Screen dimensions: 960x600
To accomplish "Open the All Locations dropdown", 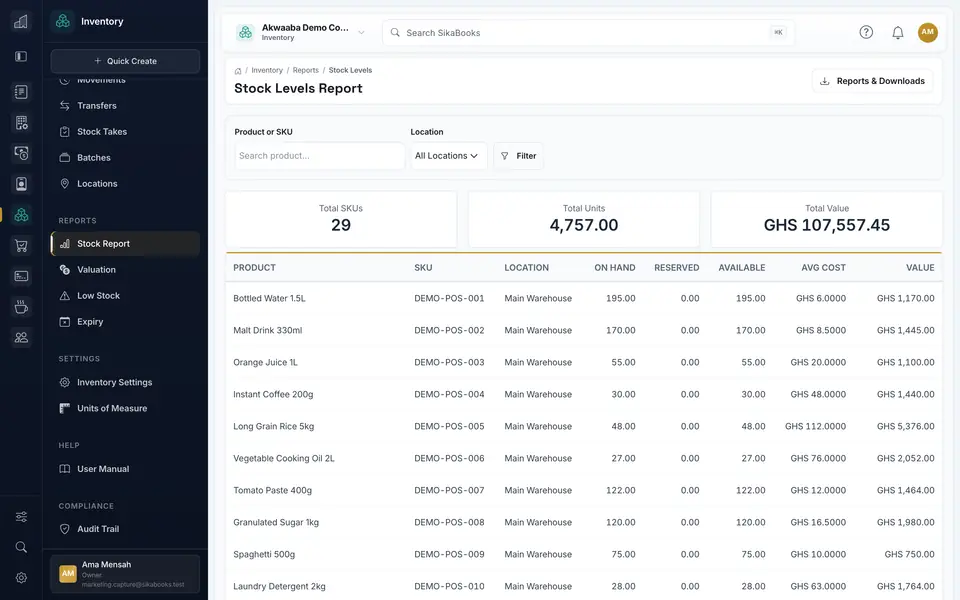I will click(447, 156).
